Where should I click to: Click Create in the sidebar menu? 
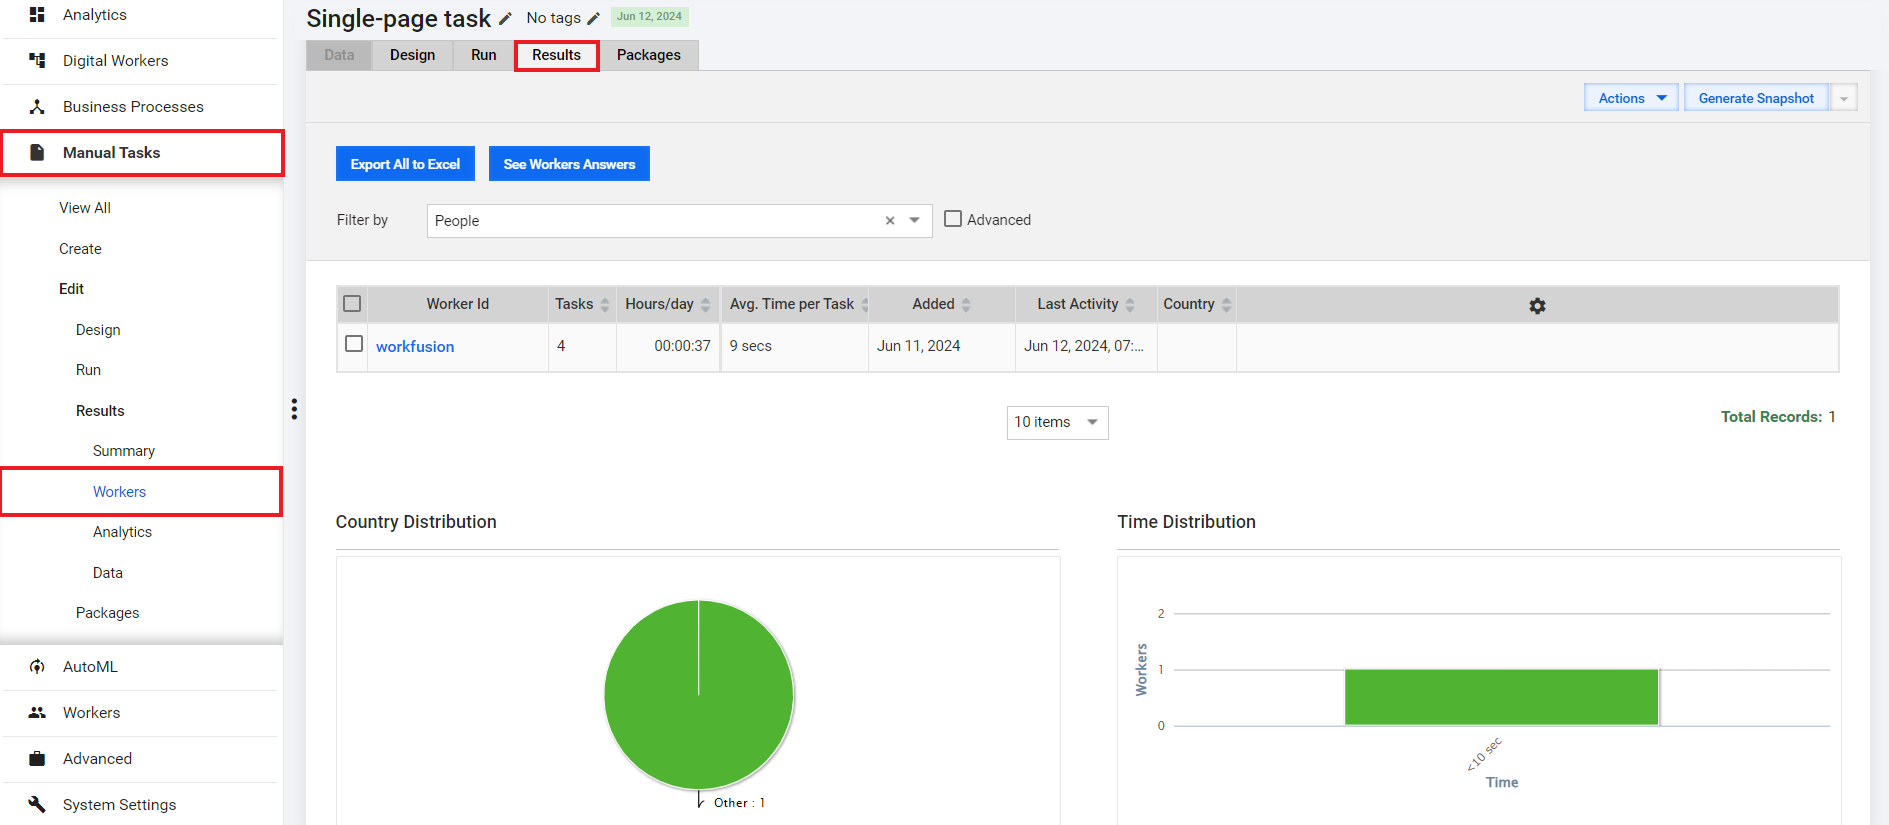click(x=80, y=249)
